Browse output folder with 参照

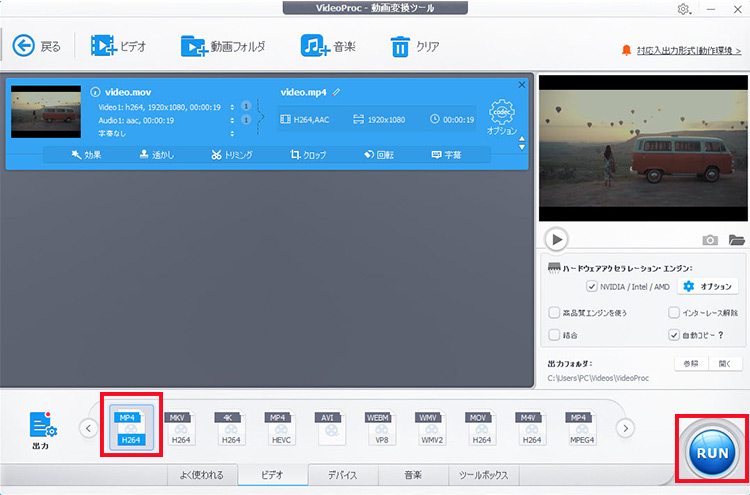coord(691,363)
